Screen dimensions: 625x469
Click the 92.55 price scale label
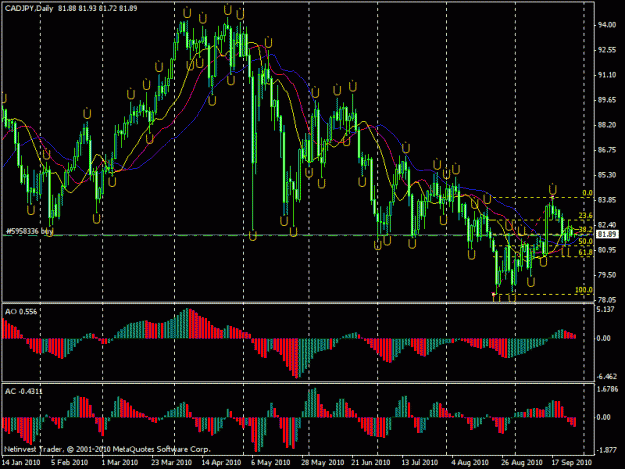pos(607,50)
